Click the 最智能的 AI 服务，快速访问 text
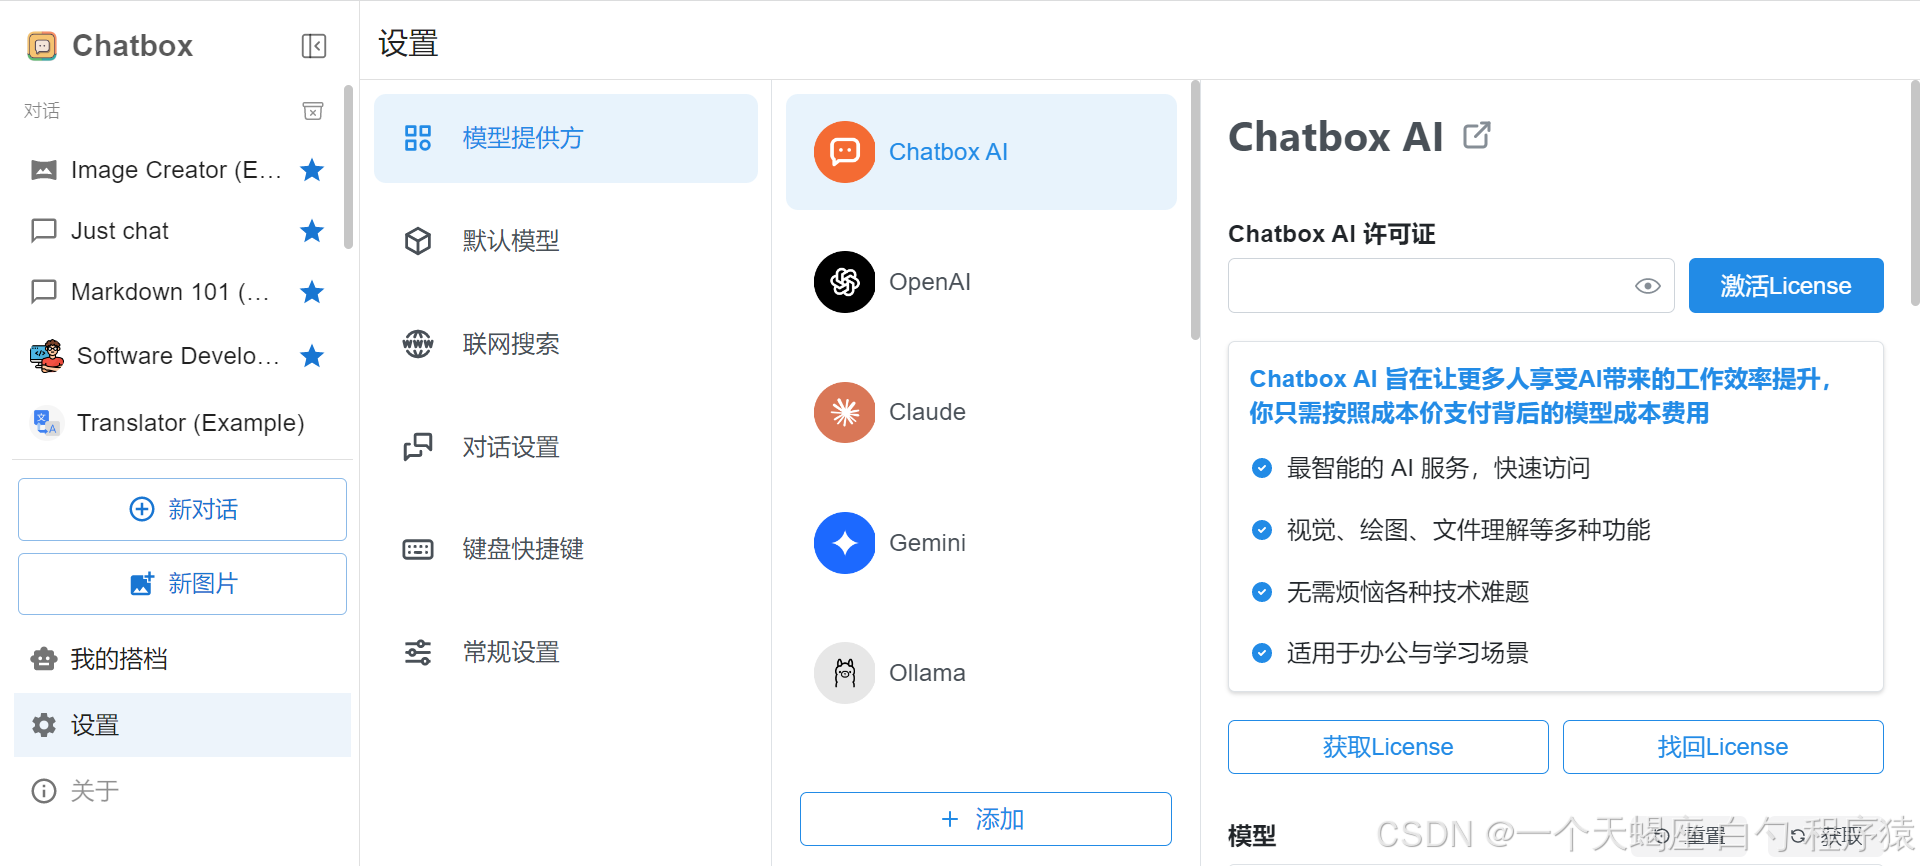Screen dimensions: 1920x866 [1438, 468]
